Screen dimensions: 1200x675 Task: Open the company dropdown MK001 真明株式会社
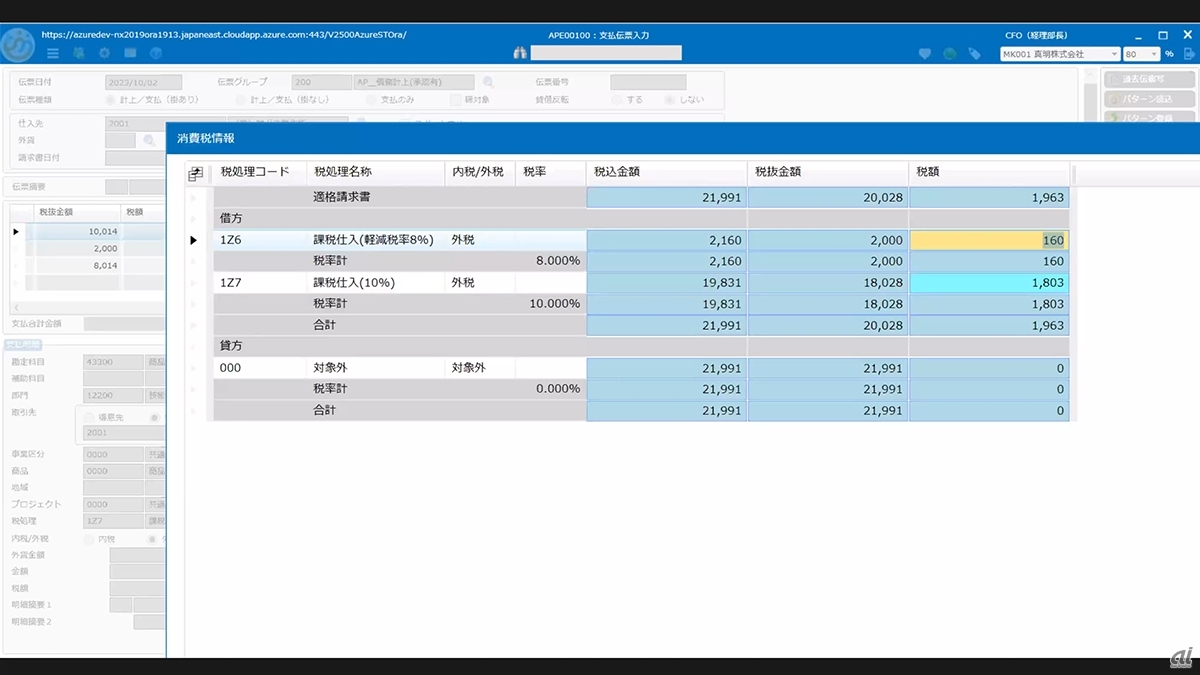point(1059,54)
